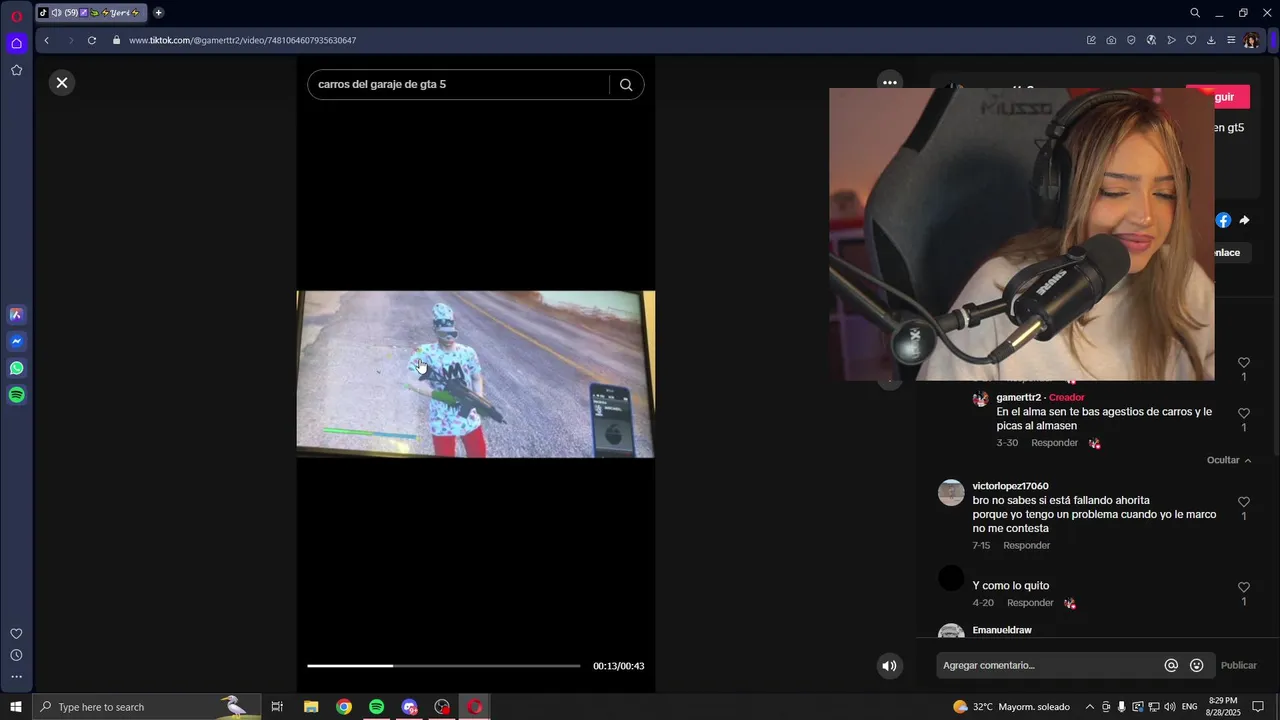Reply to 'Y como lo quito' comment
This screenshot has width=1280, height=720.
[1030, 603]
